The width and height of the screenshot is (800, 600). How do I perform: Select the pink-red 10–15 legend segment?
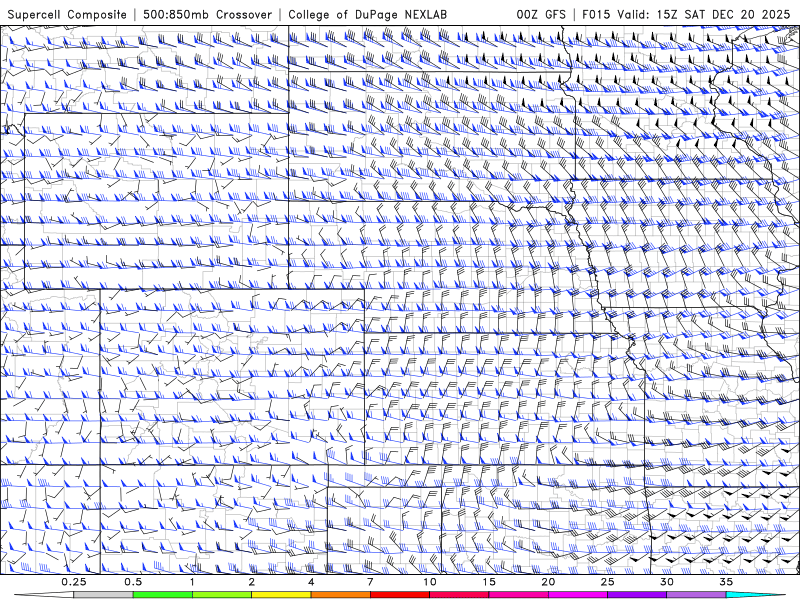coord(459,595)
